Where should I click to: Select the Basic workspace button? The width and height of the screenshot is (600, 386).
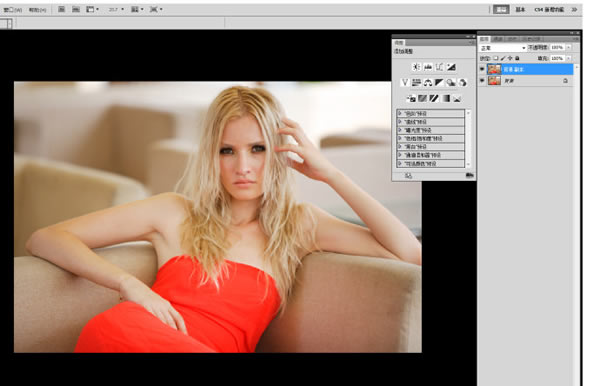(520, 10)
